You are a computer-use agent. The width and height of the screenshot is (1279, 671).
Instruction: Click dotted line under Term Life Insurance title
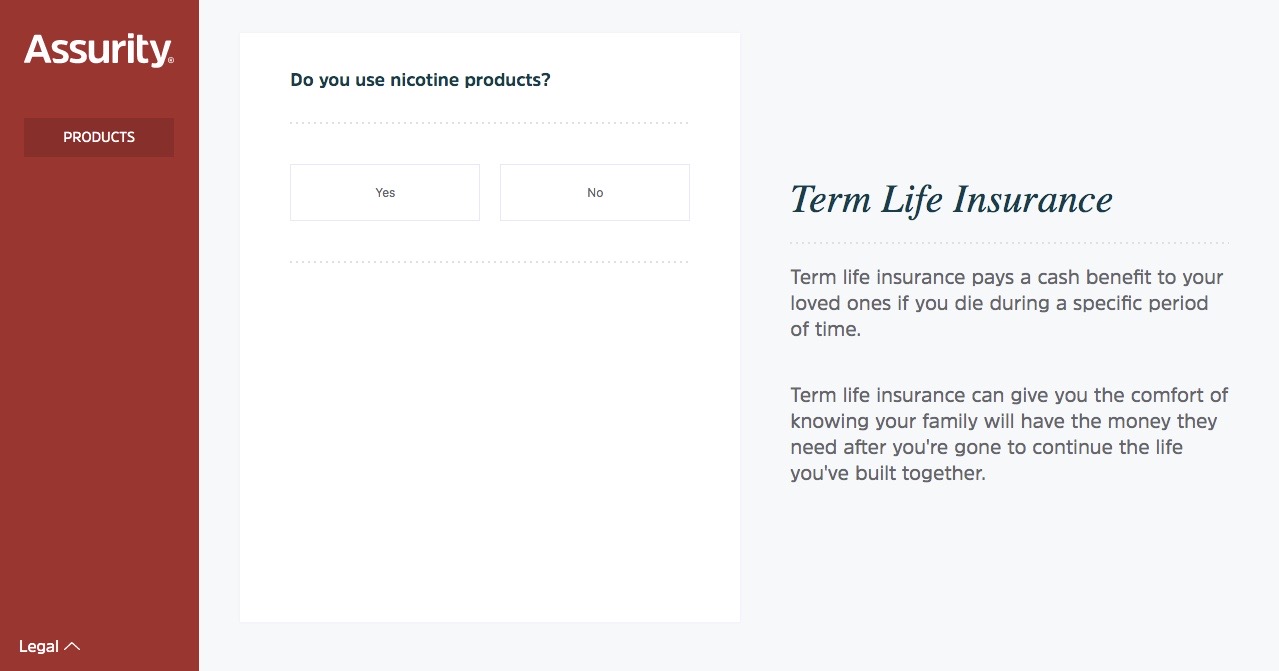pyautogui.click(x=1009, y=243)
